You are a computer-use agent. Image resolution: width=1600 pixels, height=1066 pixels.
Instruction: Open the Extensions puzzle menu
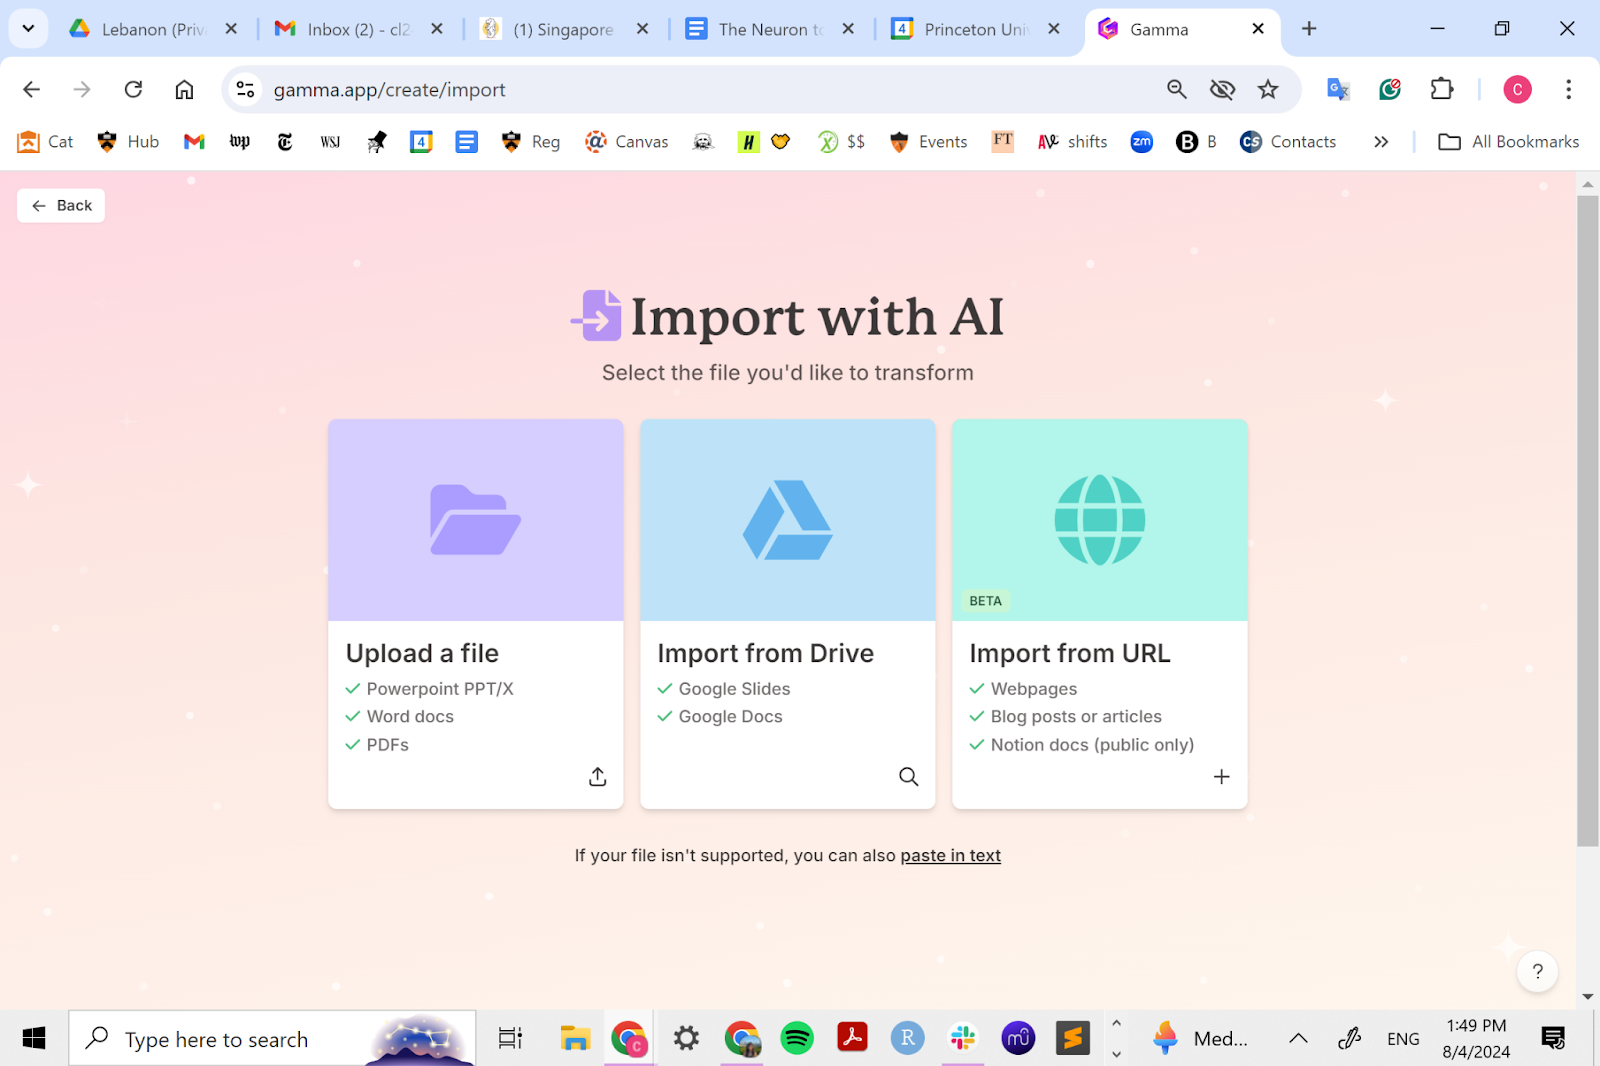click(x=1442, y=90)
